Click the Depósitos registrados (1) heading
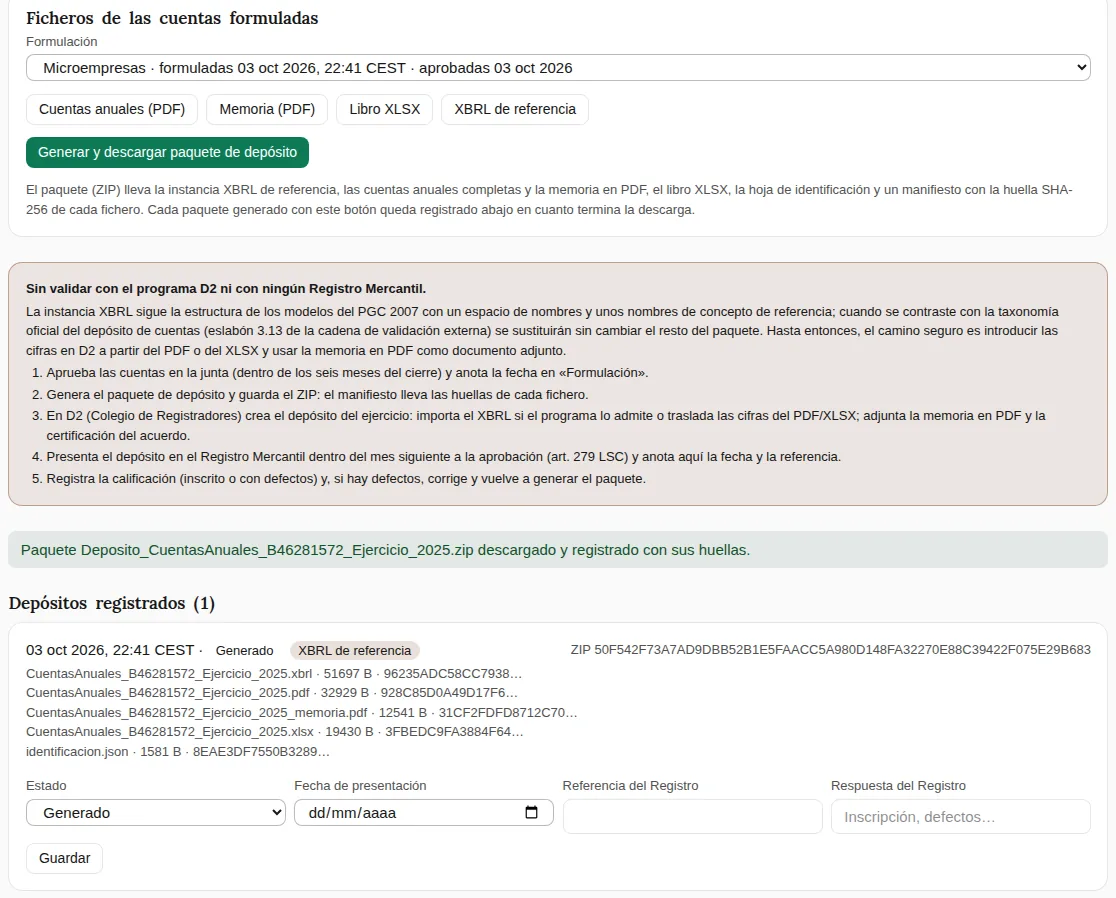Viewport: 1116px width, 898px height. [x=112, y=603]
